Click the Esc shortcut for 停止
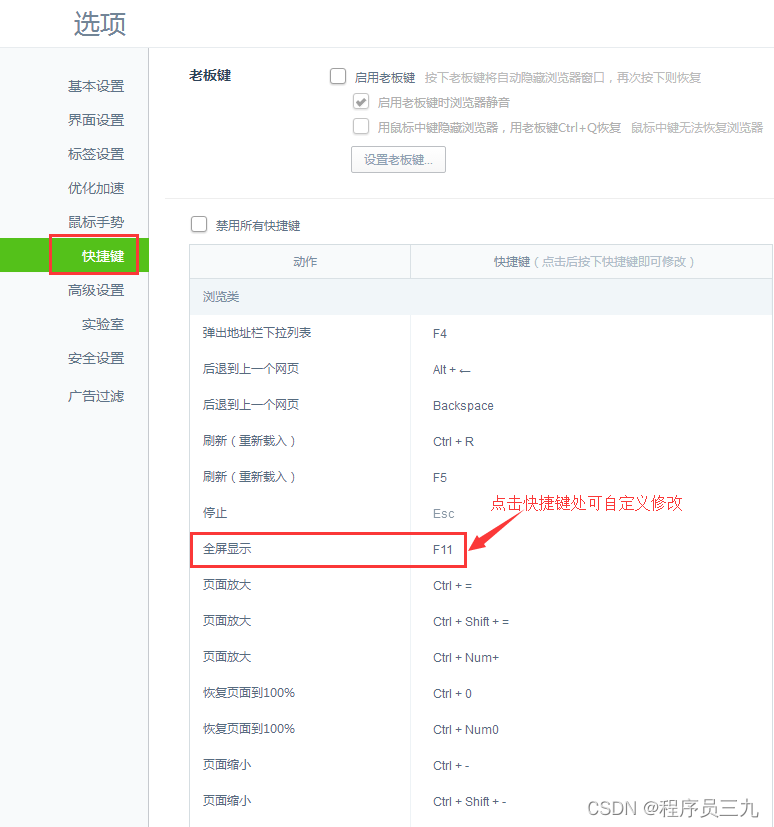 (x=443, y=514)
